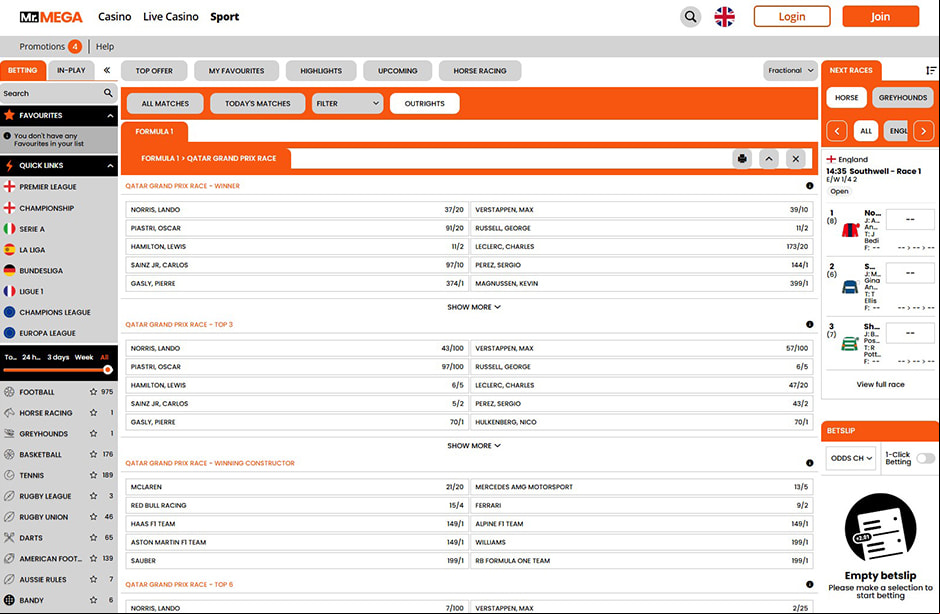
Task: Open the Filter dropdown
Action: click(x=347, y=103)
